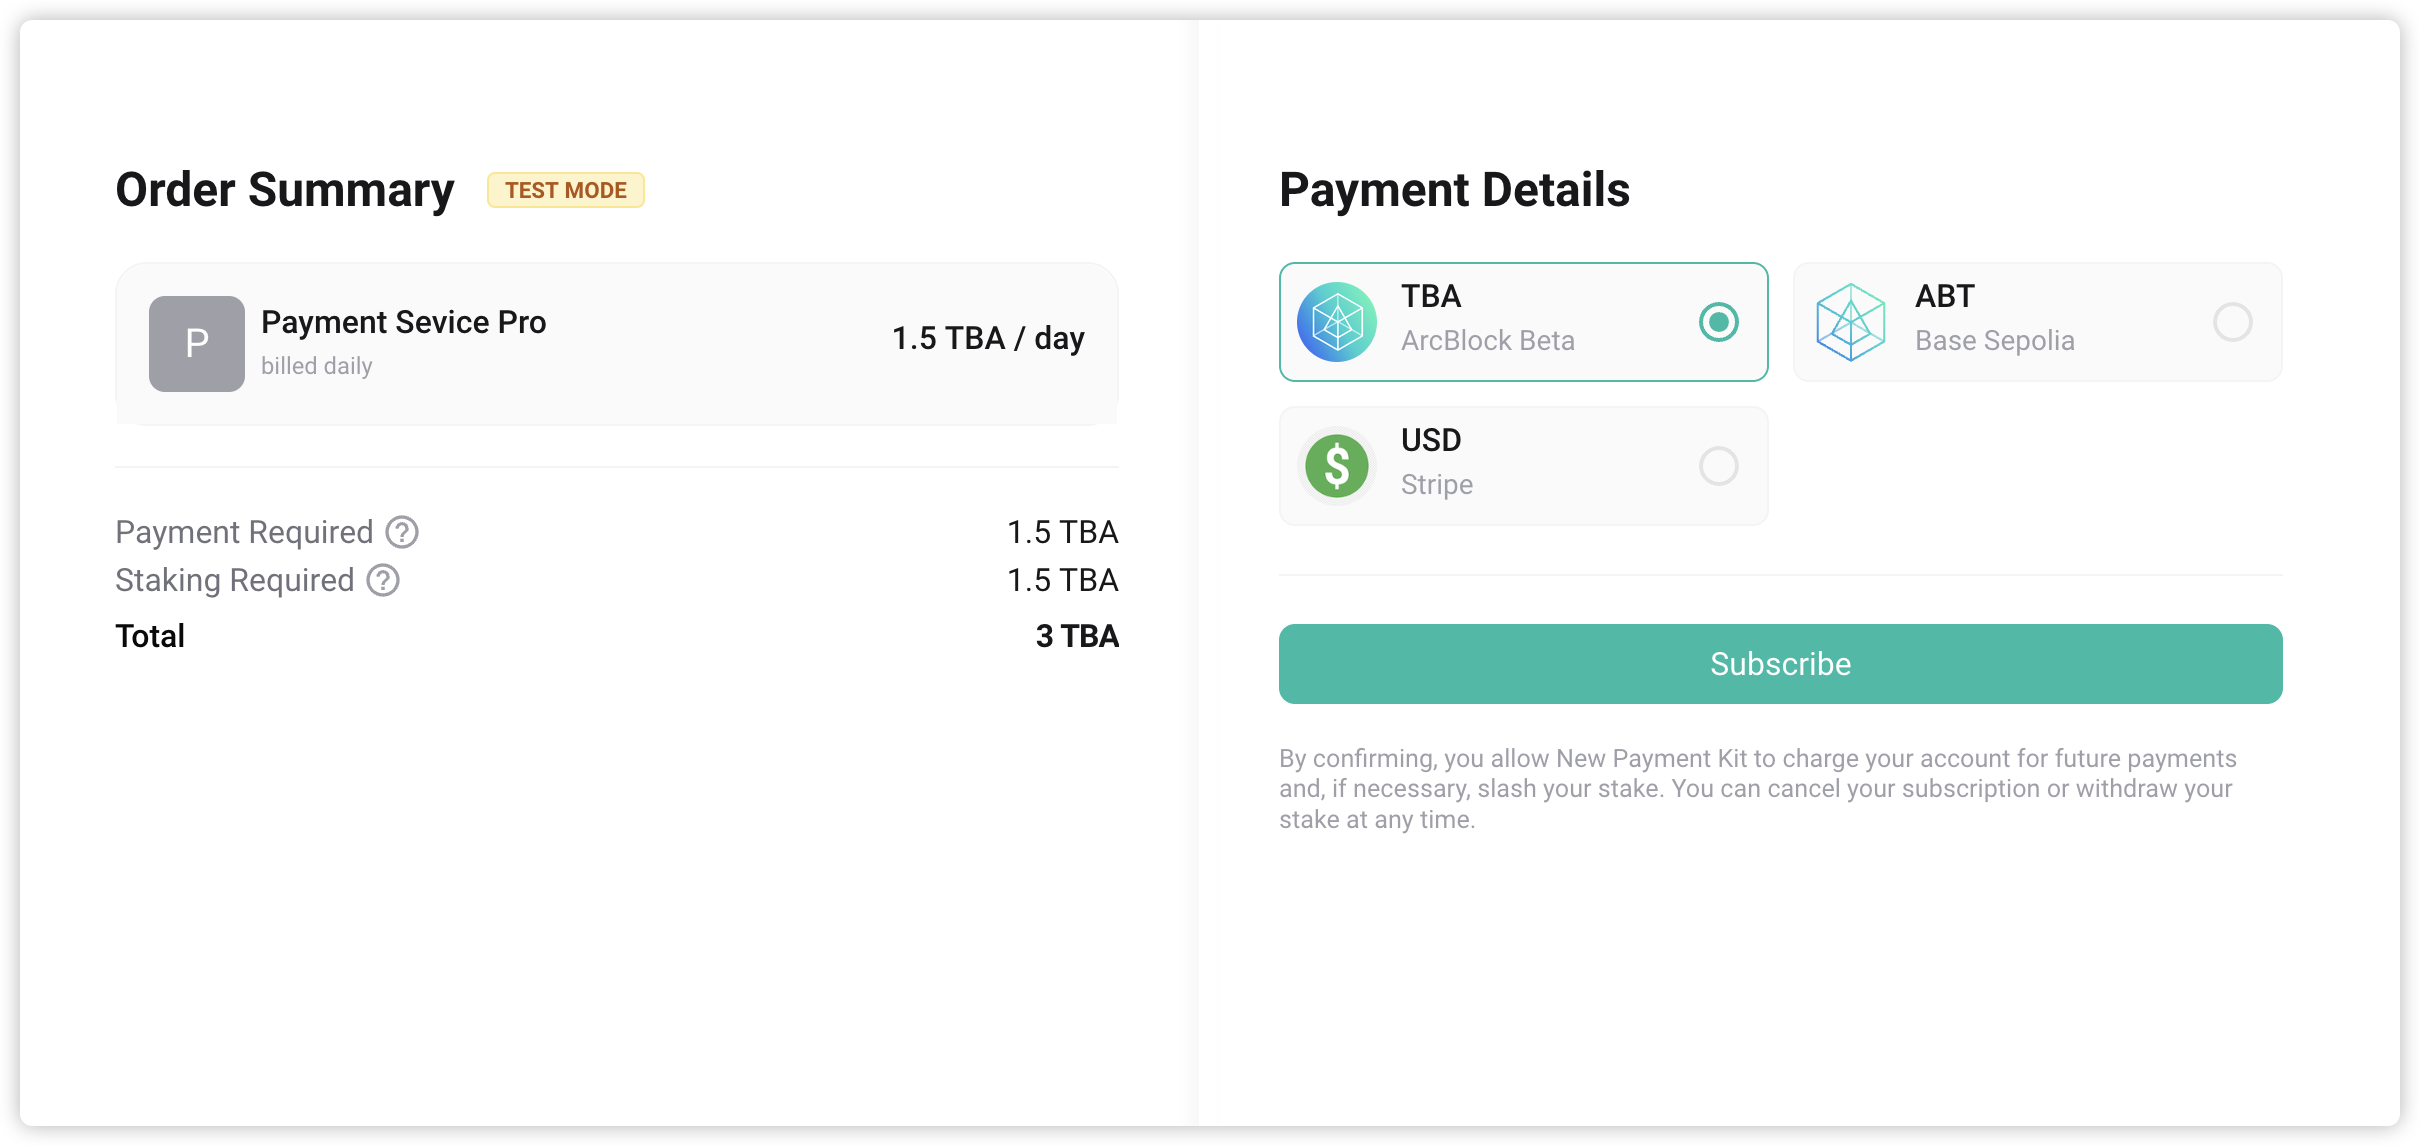Click the 1.5 TBA / day price

pos(988,338)
